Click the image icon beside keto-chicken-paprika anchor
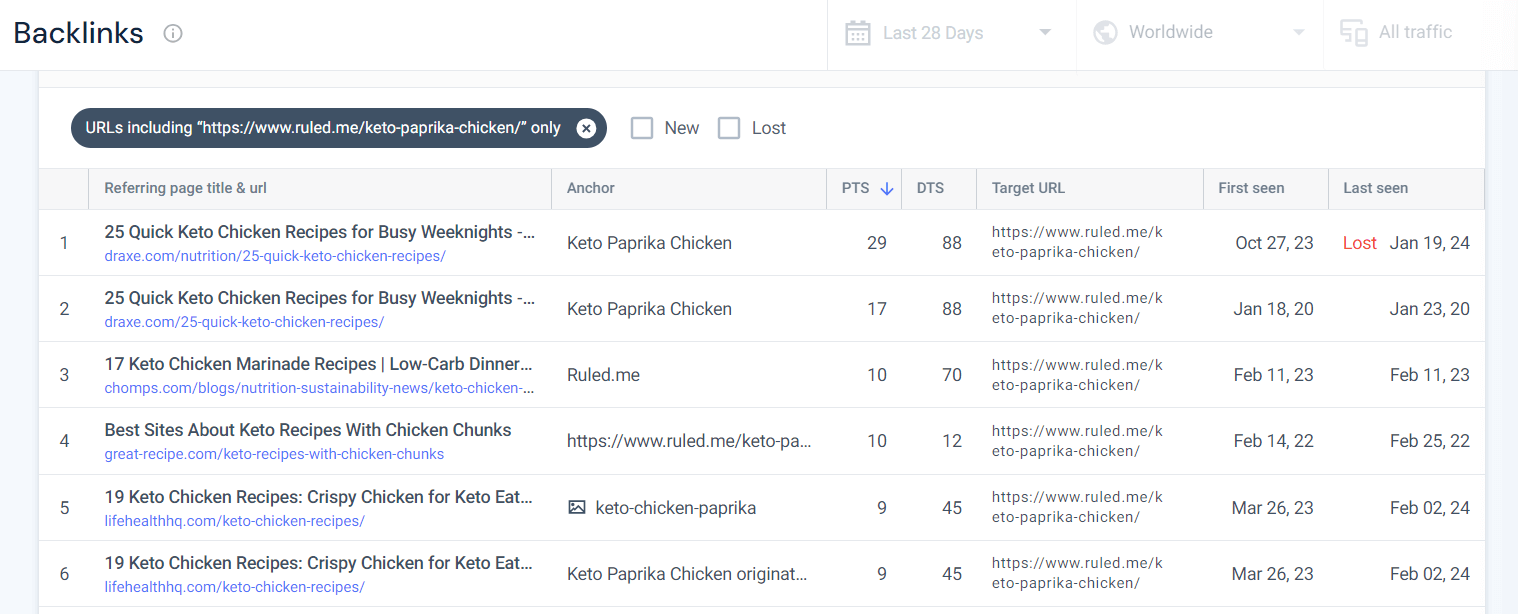Image resolution: width=1518 pixels, height=614 pixels. pyautogui.click(x=576, y=508)
